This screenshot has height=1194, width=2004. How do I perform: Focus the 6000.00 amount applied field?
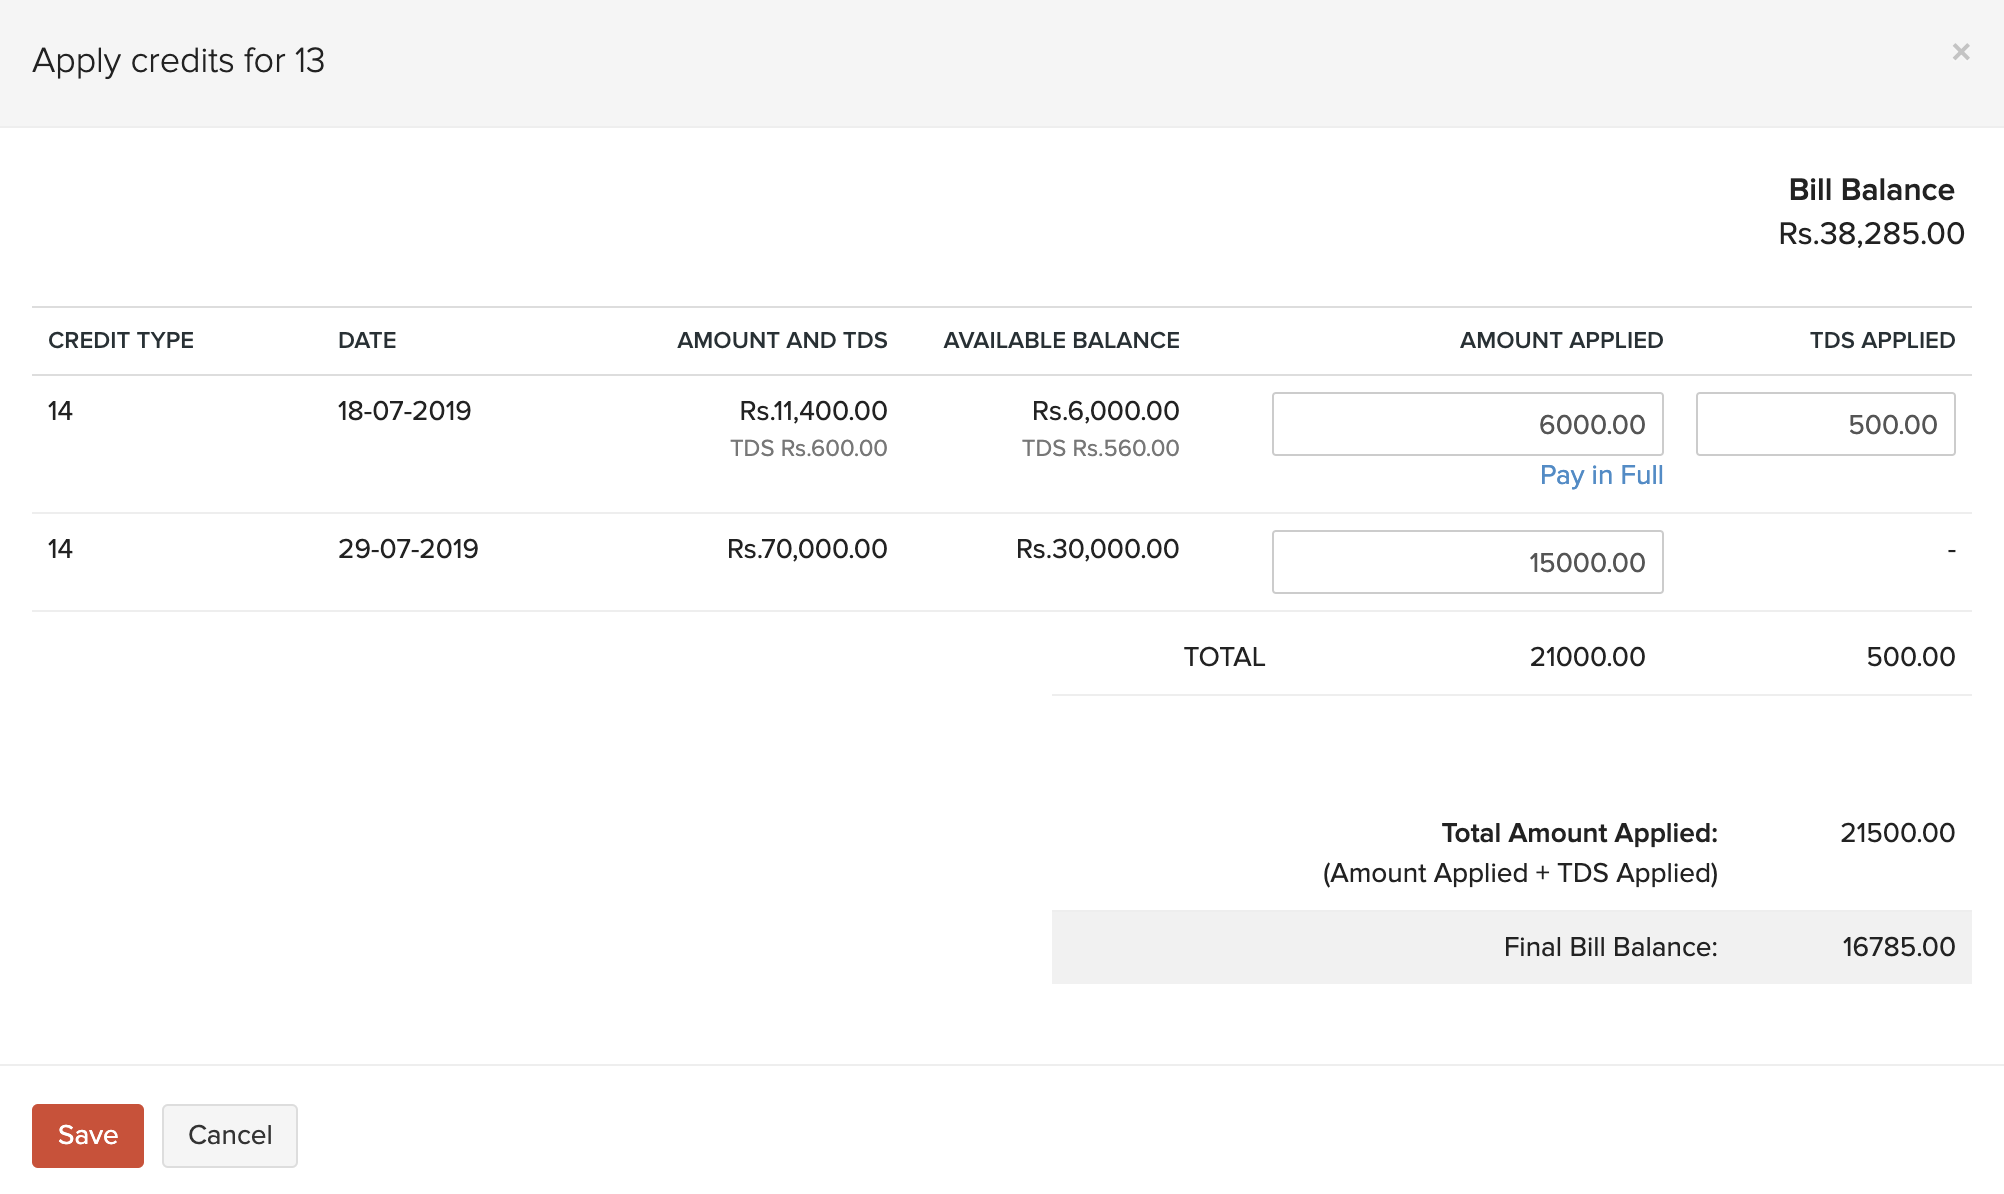(x=1467, y=424)
